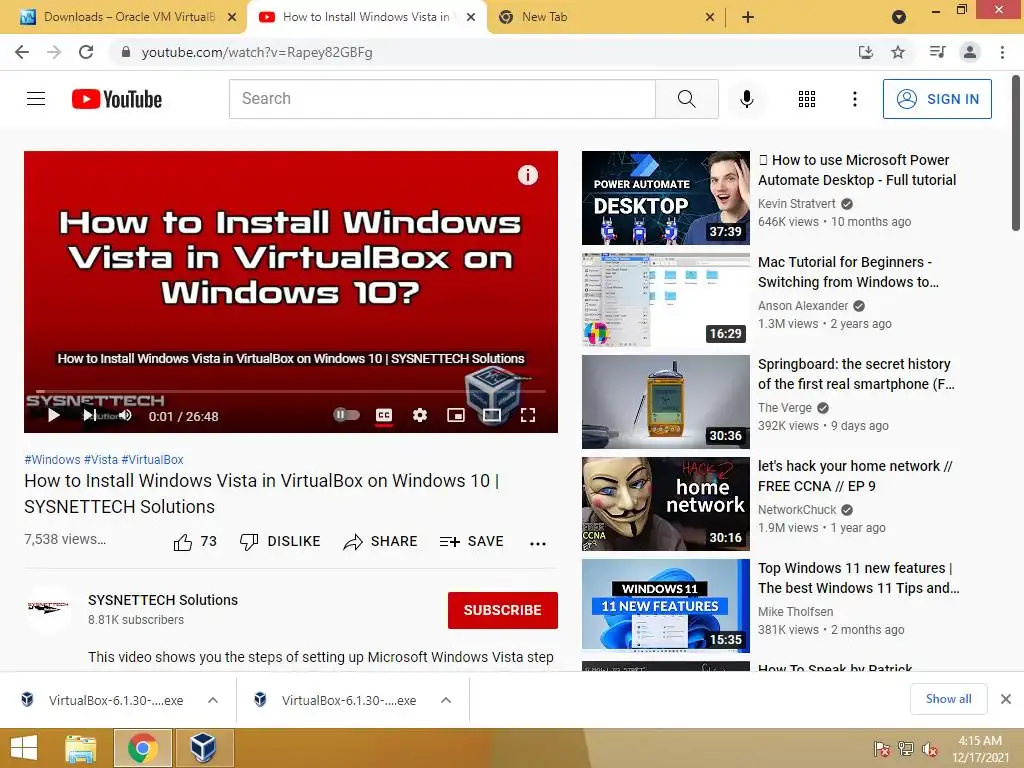1024x768 pixels.
Task: Open Chrome profile avatar
Action: coord(970,52)
